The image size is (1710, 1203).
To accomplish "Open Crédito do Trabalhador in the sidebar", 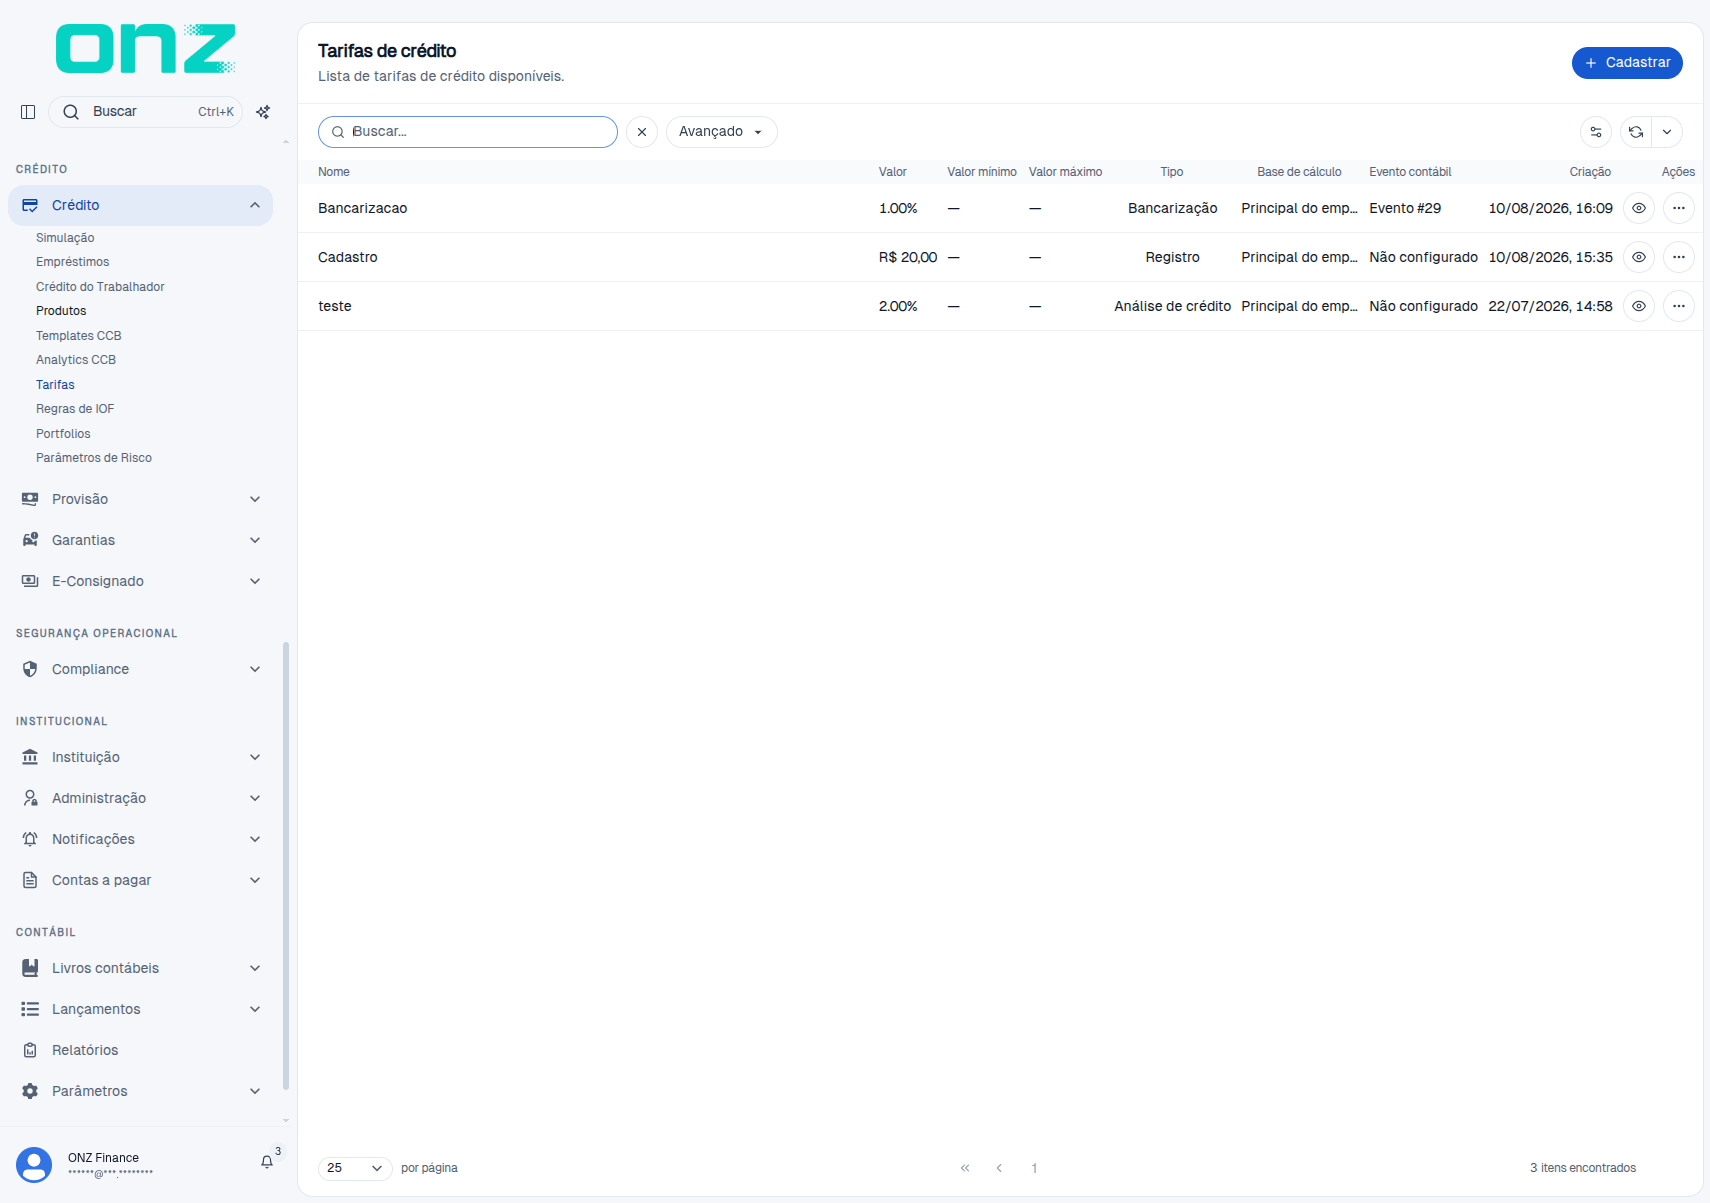I will (x=100, y=287).
